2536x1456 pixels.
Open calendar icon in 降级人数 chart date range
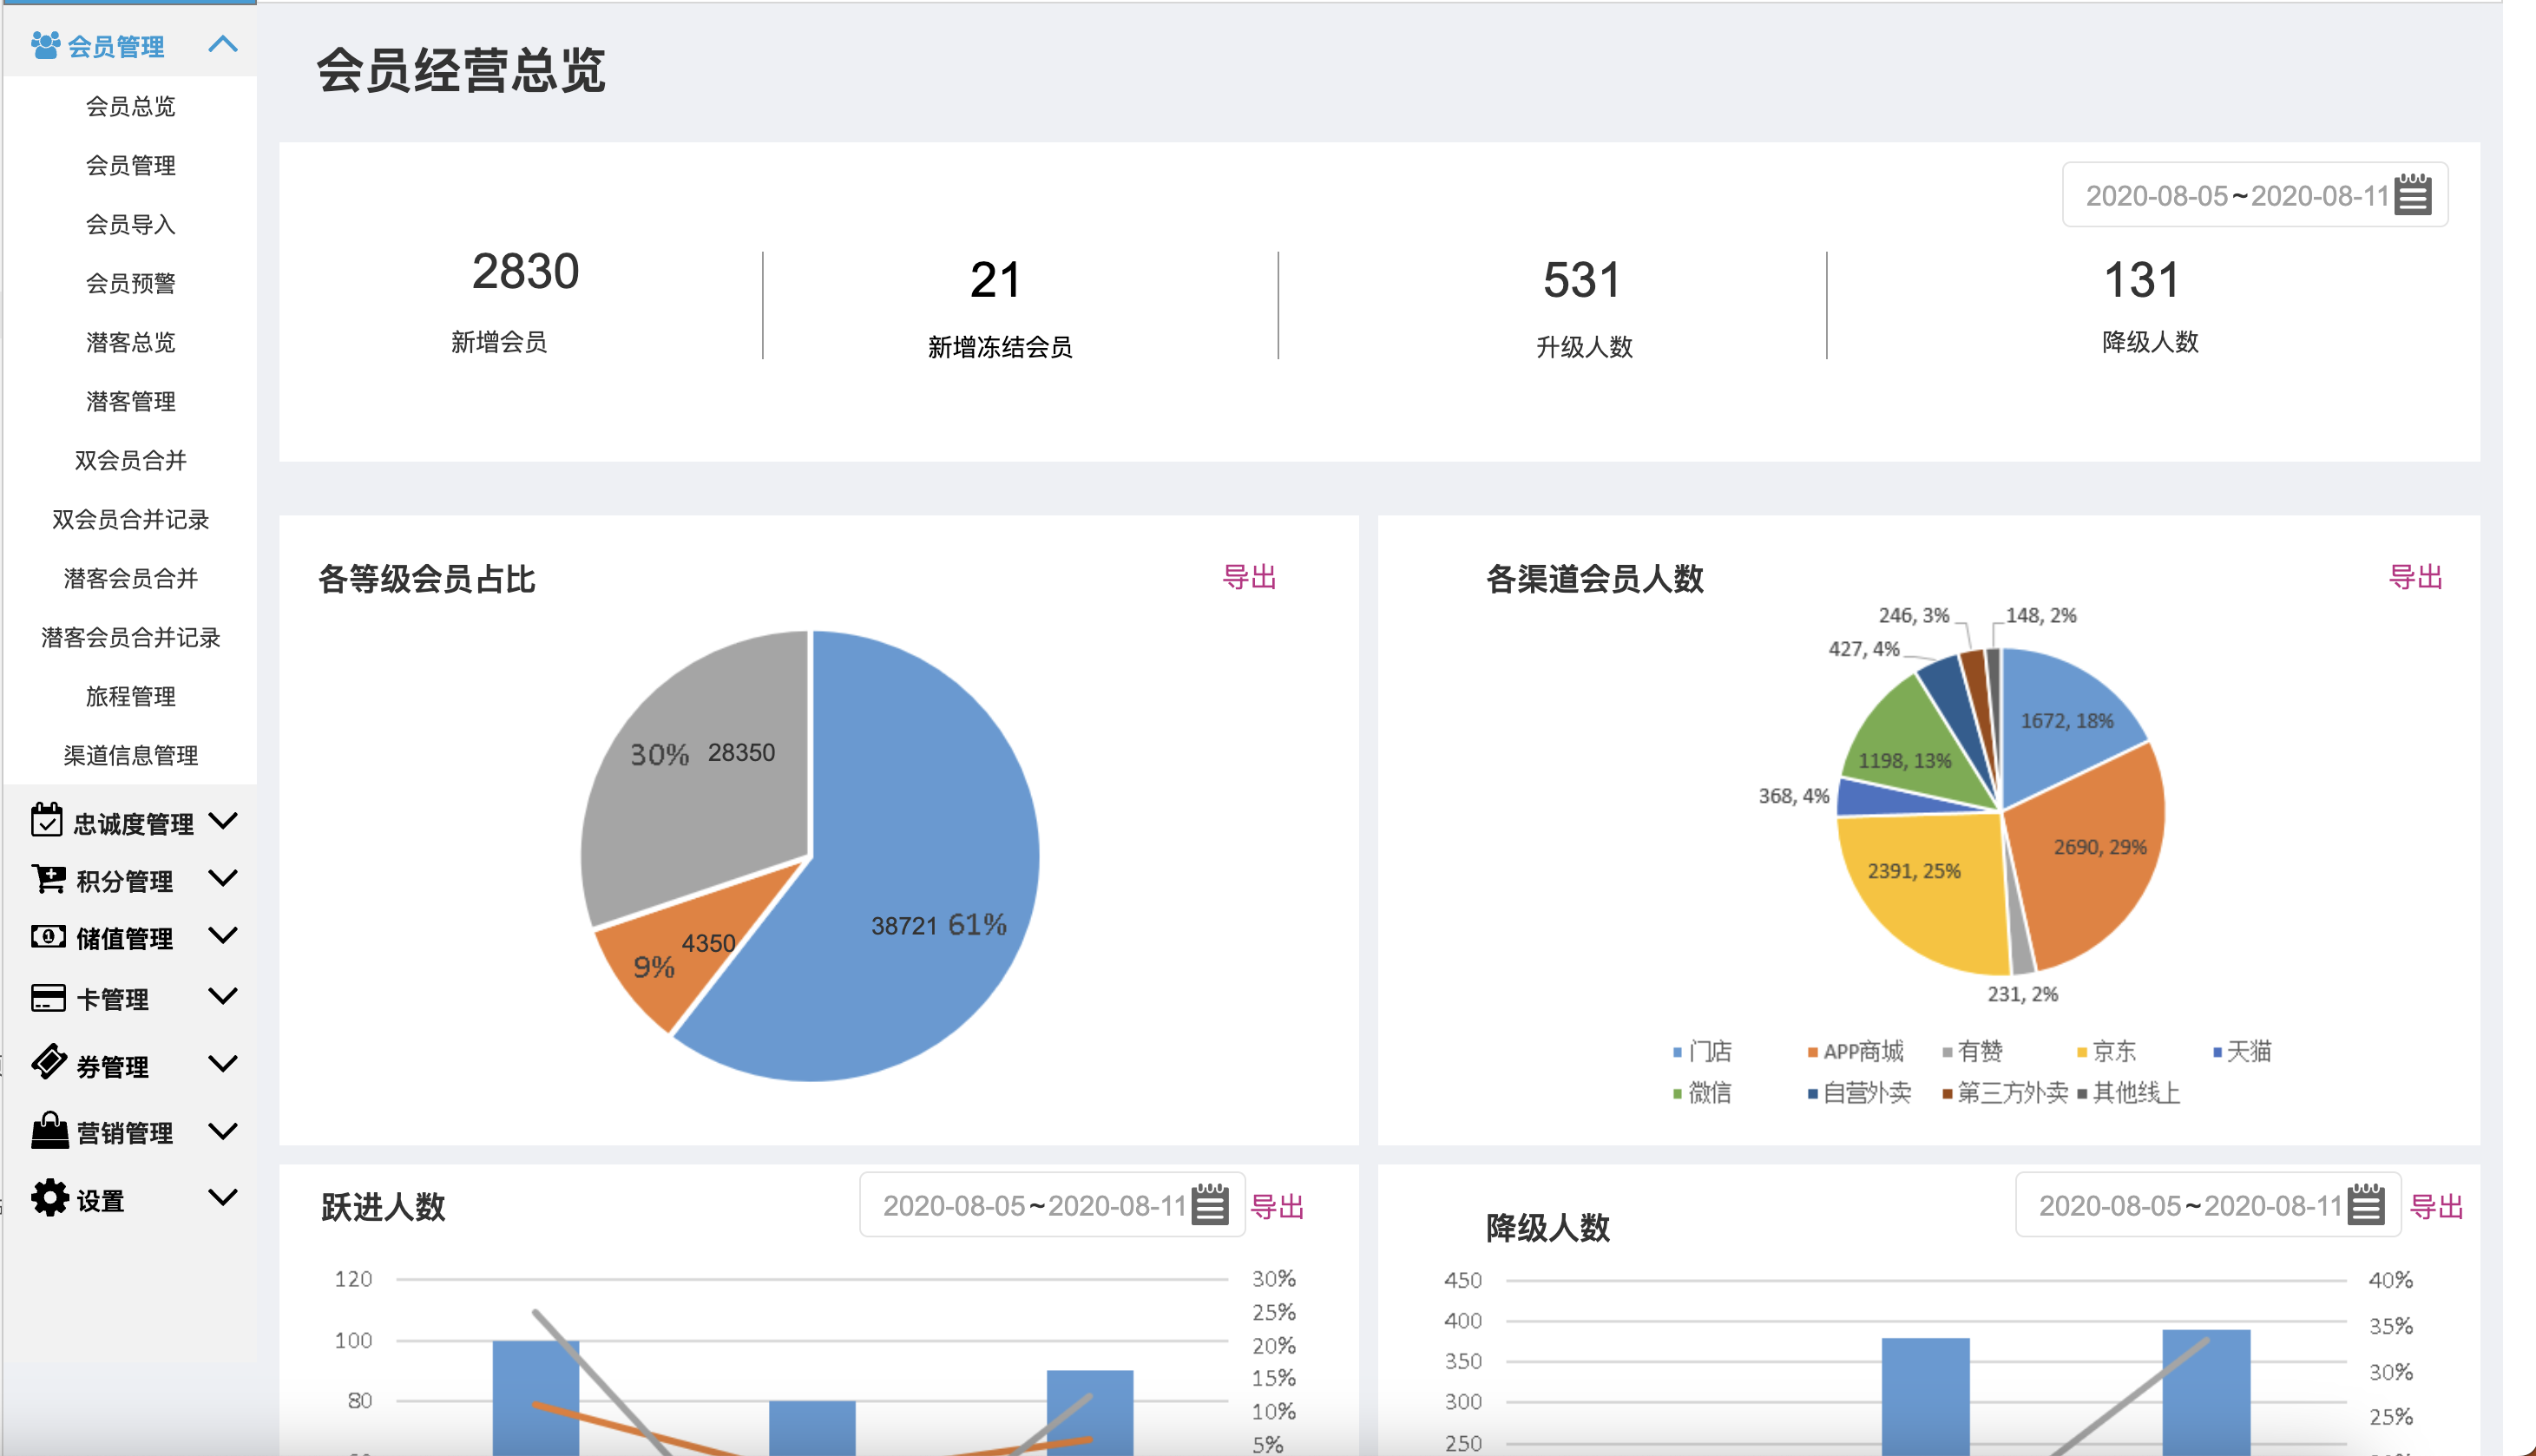click(2366, 1204)
